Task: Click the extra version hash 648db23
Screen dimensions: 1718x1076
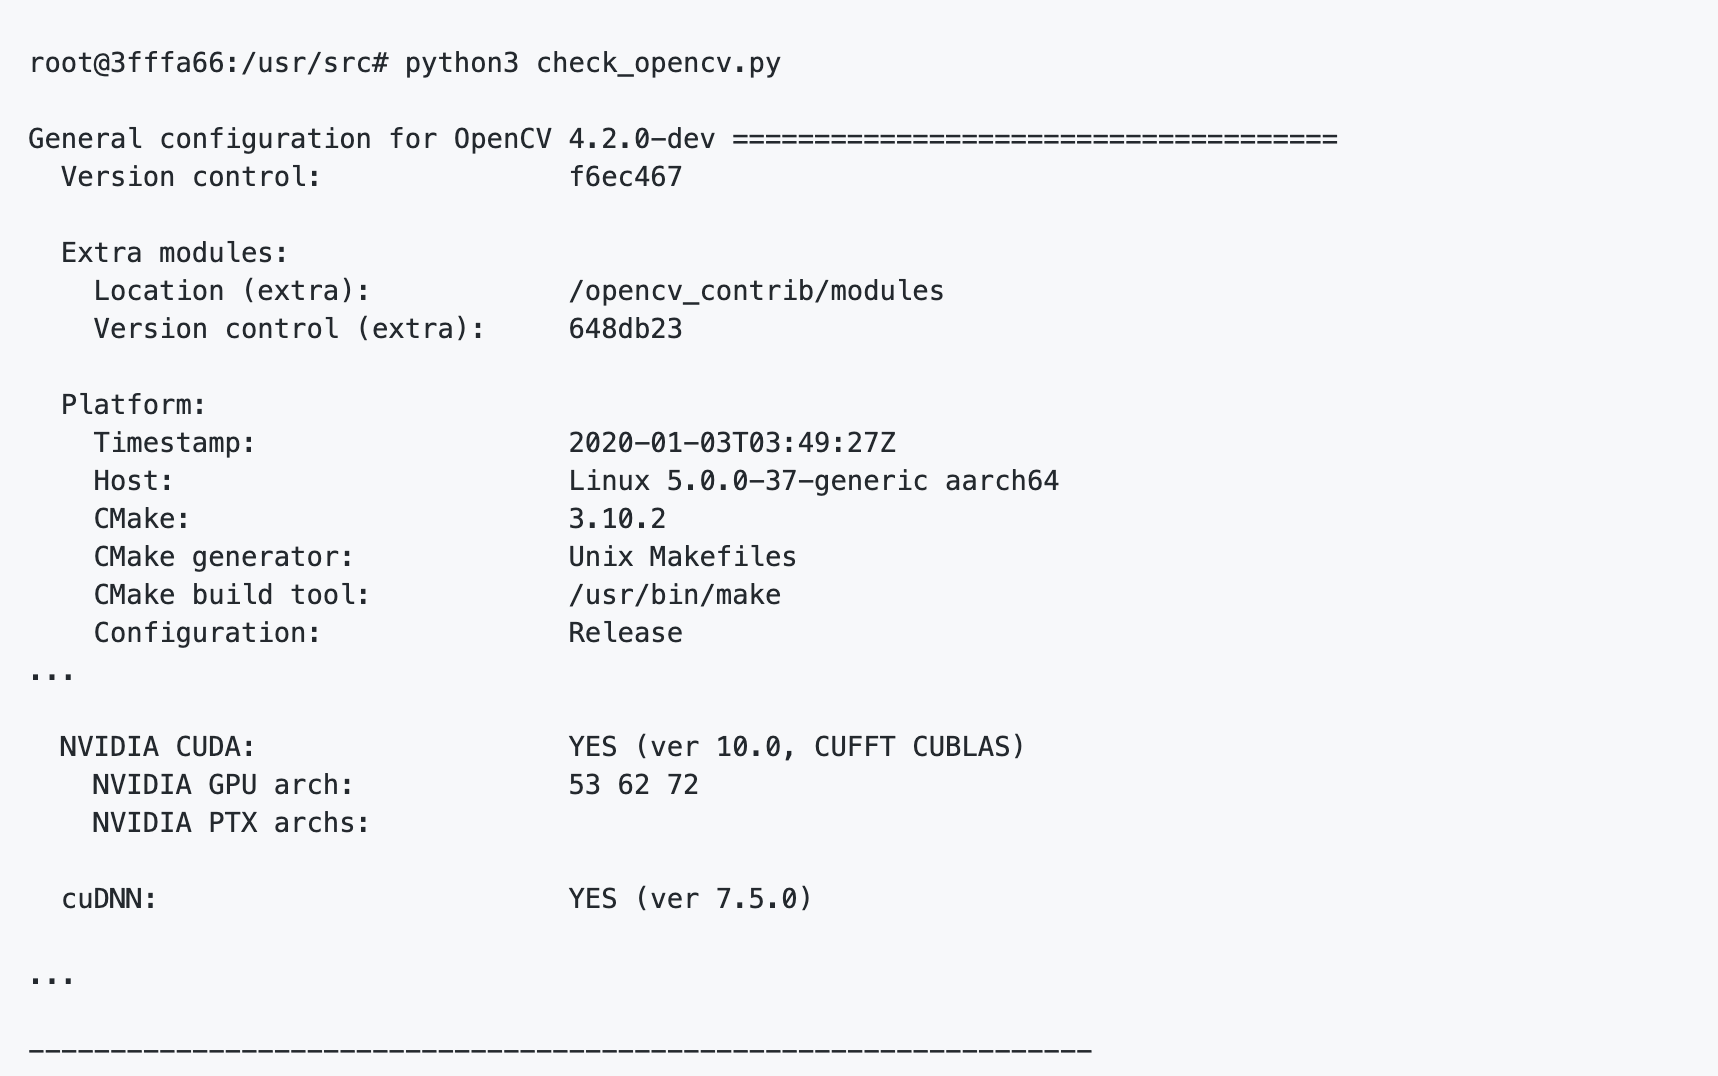Action: [x=625, y=329]
